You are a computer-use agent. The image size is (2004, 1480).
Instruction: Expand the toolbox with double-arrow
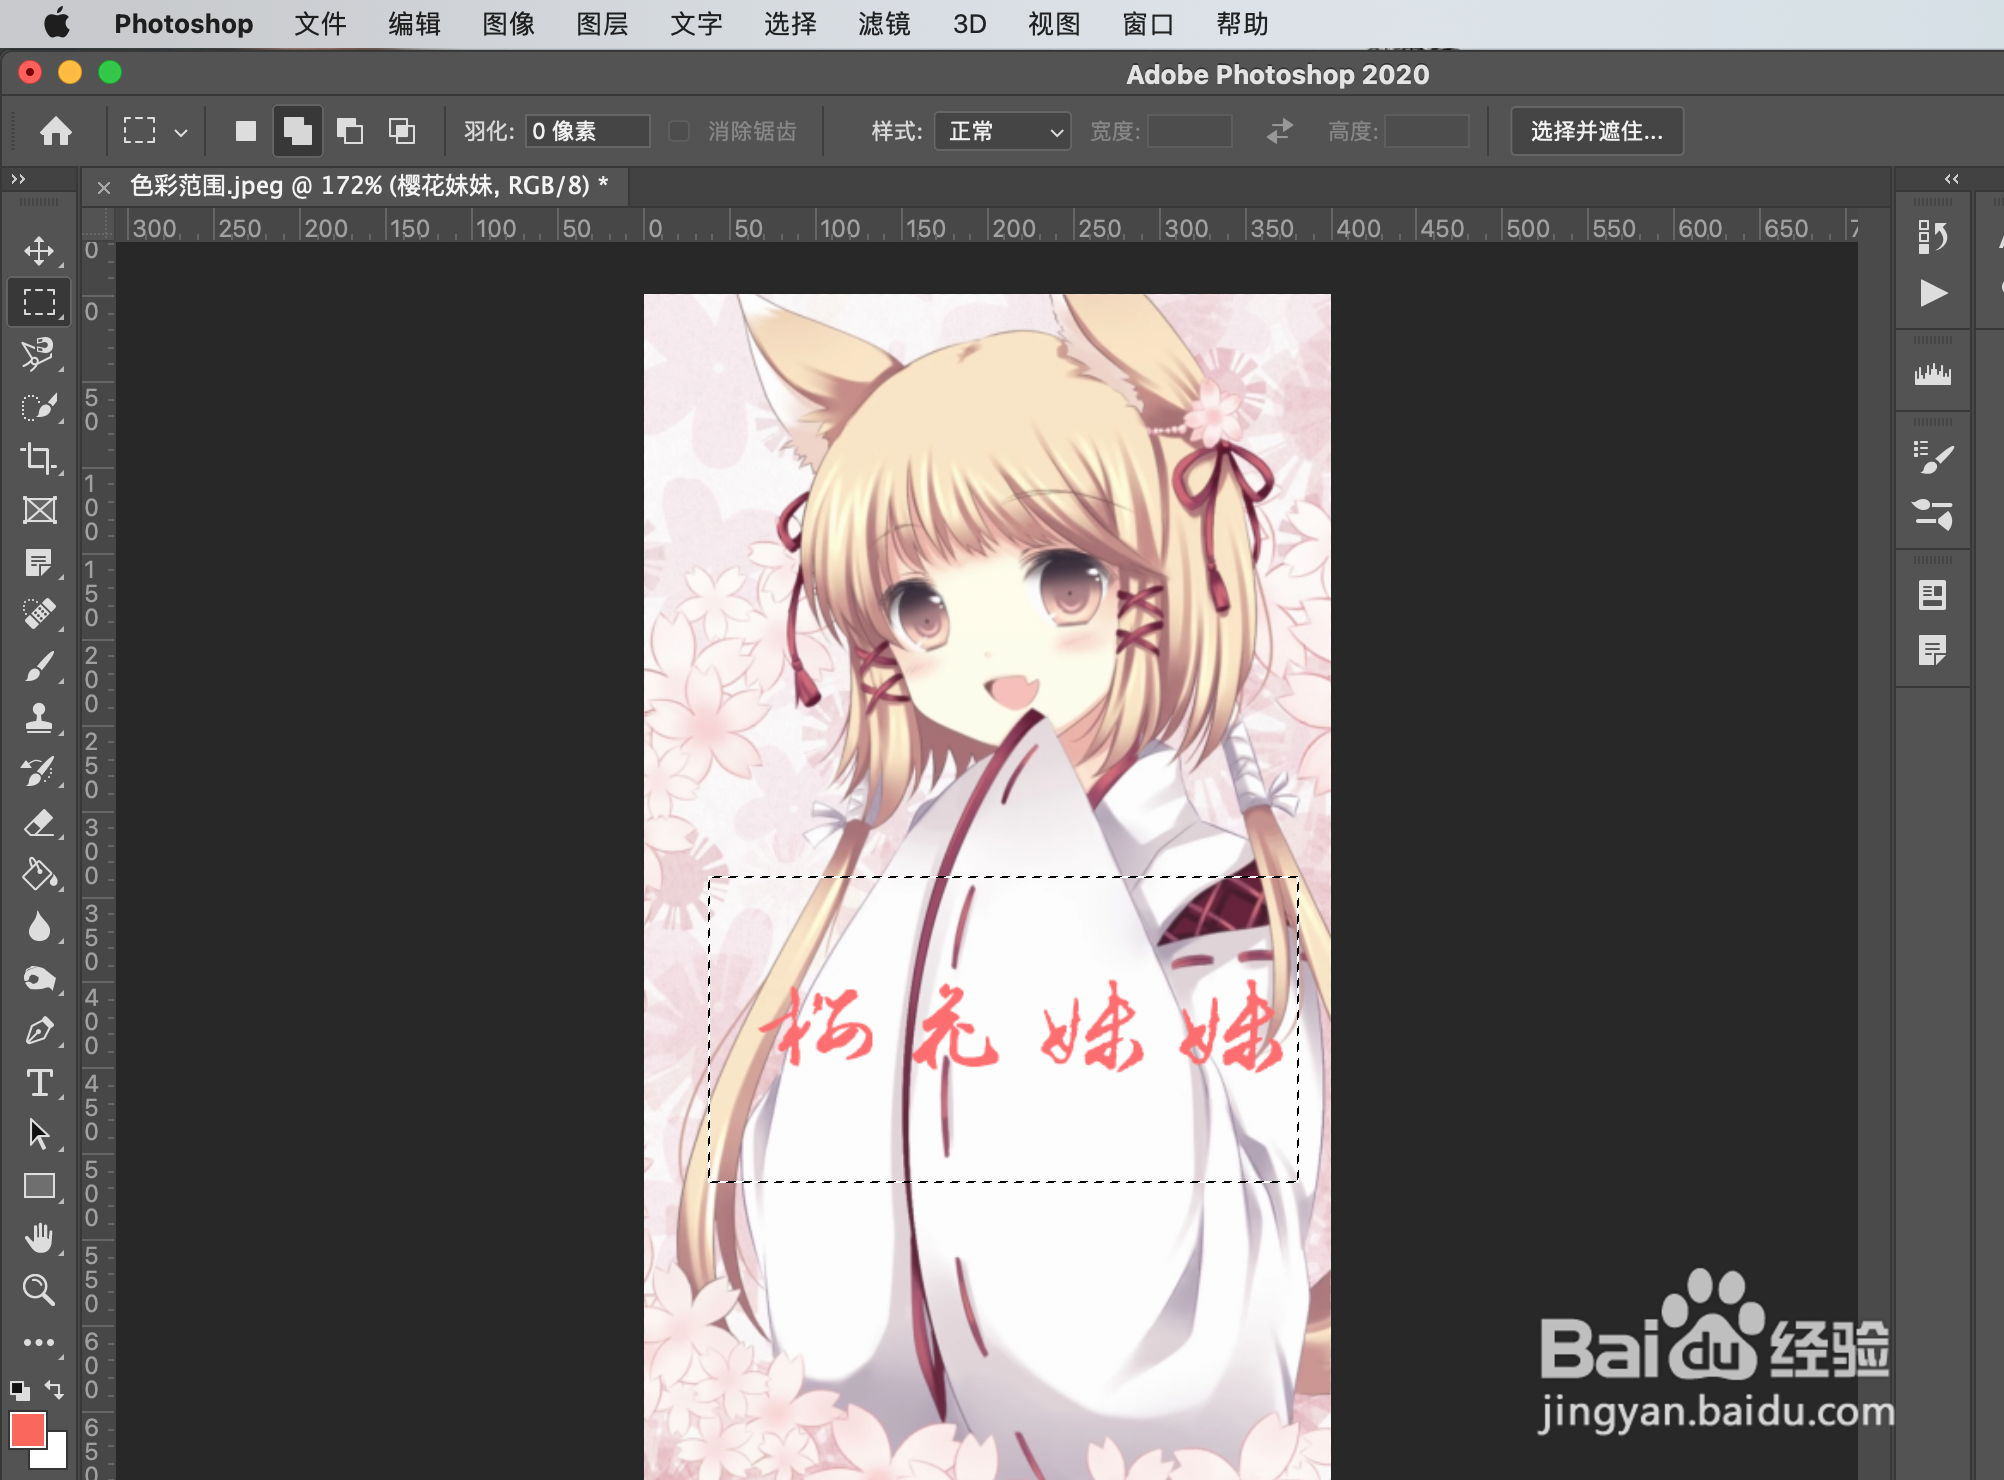(18, 179)
